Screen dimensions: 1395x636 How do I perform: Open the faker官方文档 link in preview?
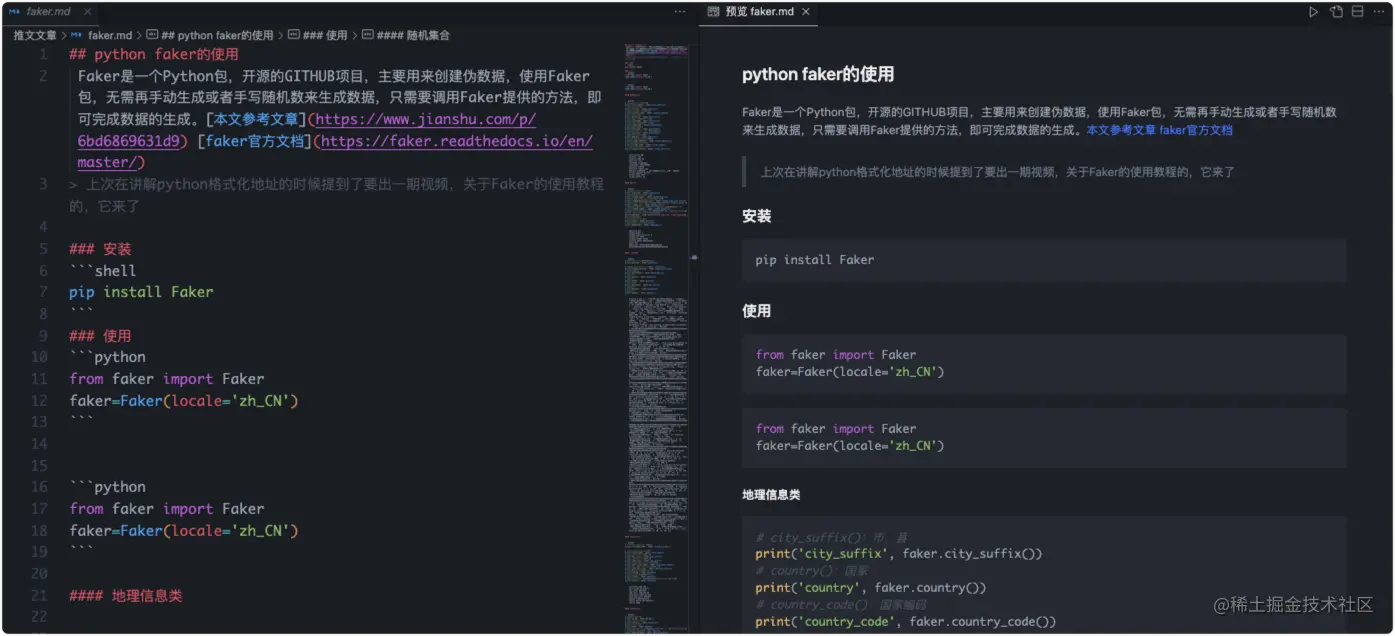point(1196,130)
